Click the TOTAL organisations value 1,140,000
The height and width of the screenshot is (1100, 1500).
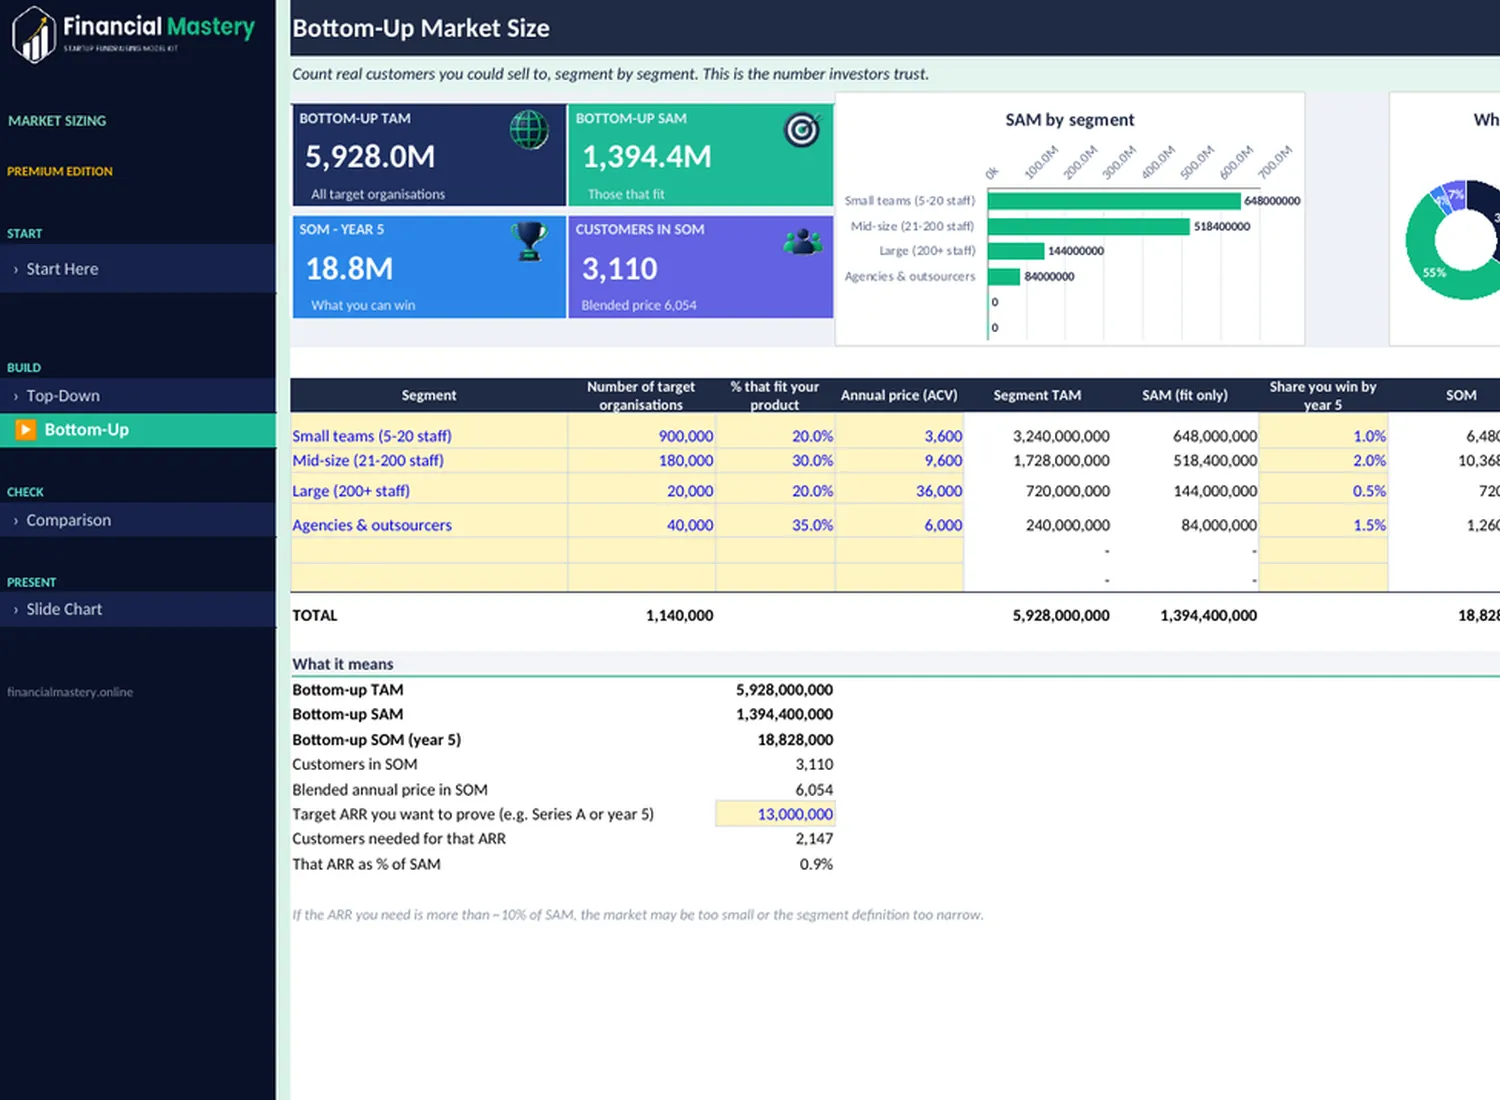tap(680, 616)
